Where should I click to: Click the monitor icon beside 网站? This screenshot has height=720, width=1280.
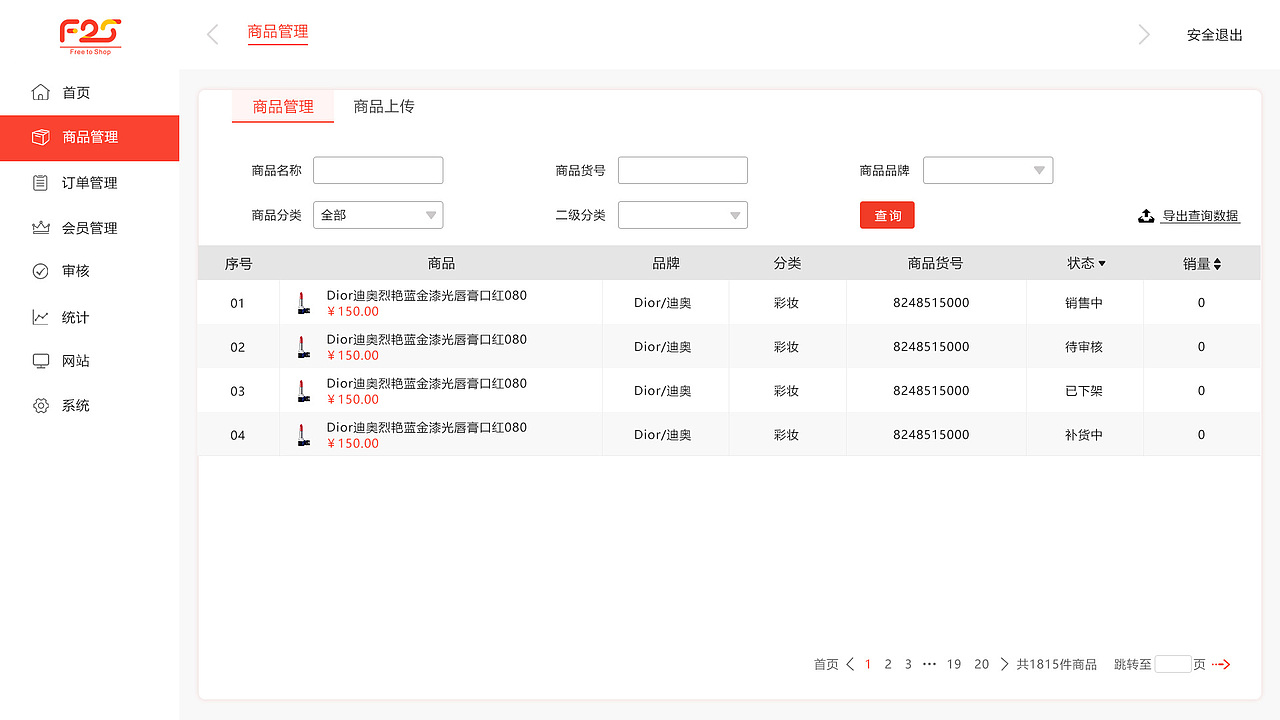(x=41, y=361)
